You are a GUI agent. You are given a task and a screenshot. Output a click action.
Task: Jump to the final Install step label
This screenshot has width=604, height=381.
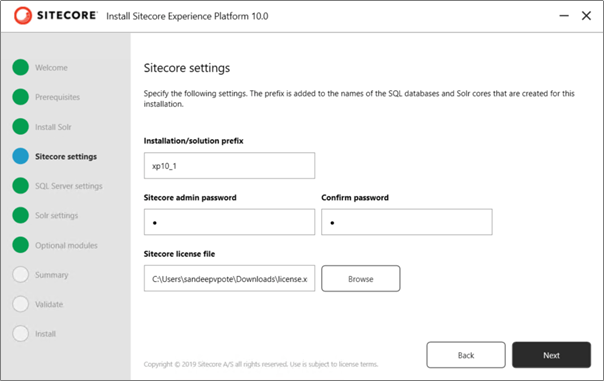[45, 334]
